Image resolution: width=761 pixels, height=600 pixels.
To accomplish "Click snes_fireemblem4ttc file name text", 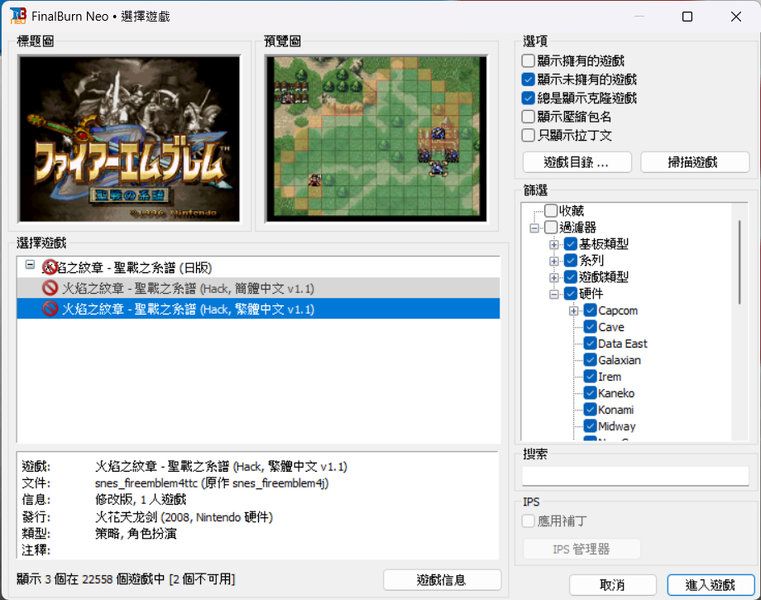I will coord(146,483).
